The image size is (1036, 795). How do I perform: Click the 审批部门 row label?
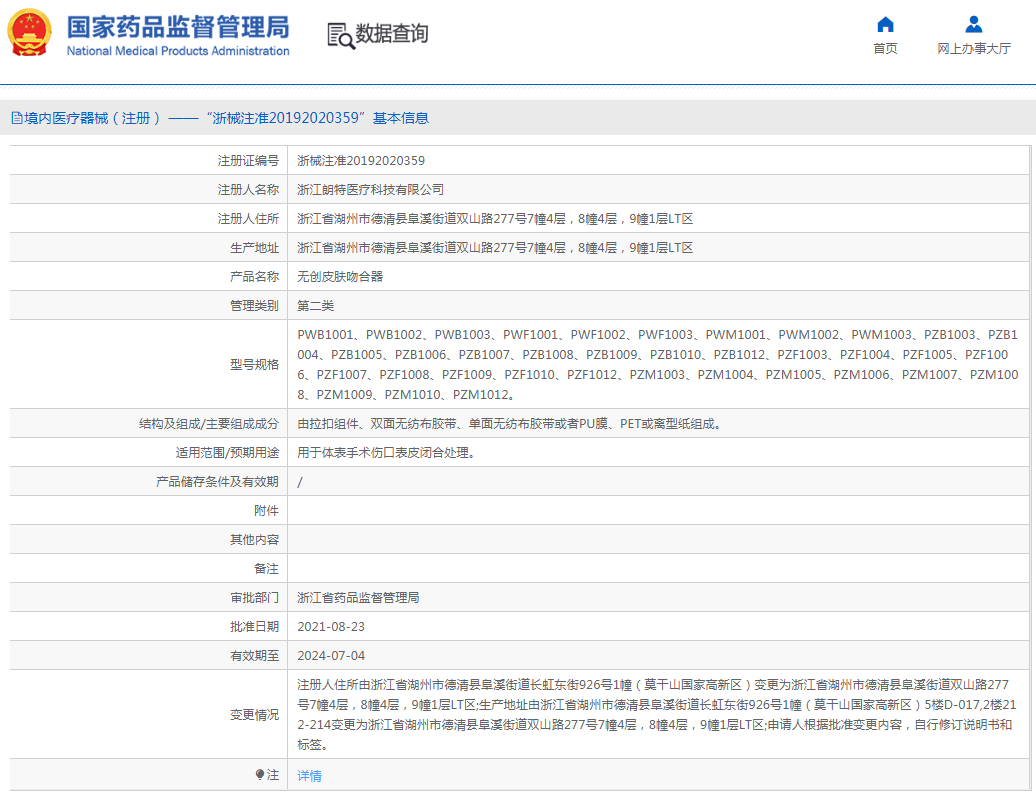coord(254,597)
